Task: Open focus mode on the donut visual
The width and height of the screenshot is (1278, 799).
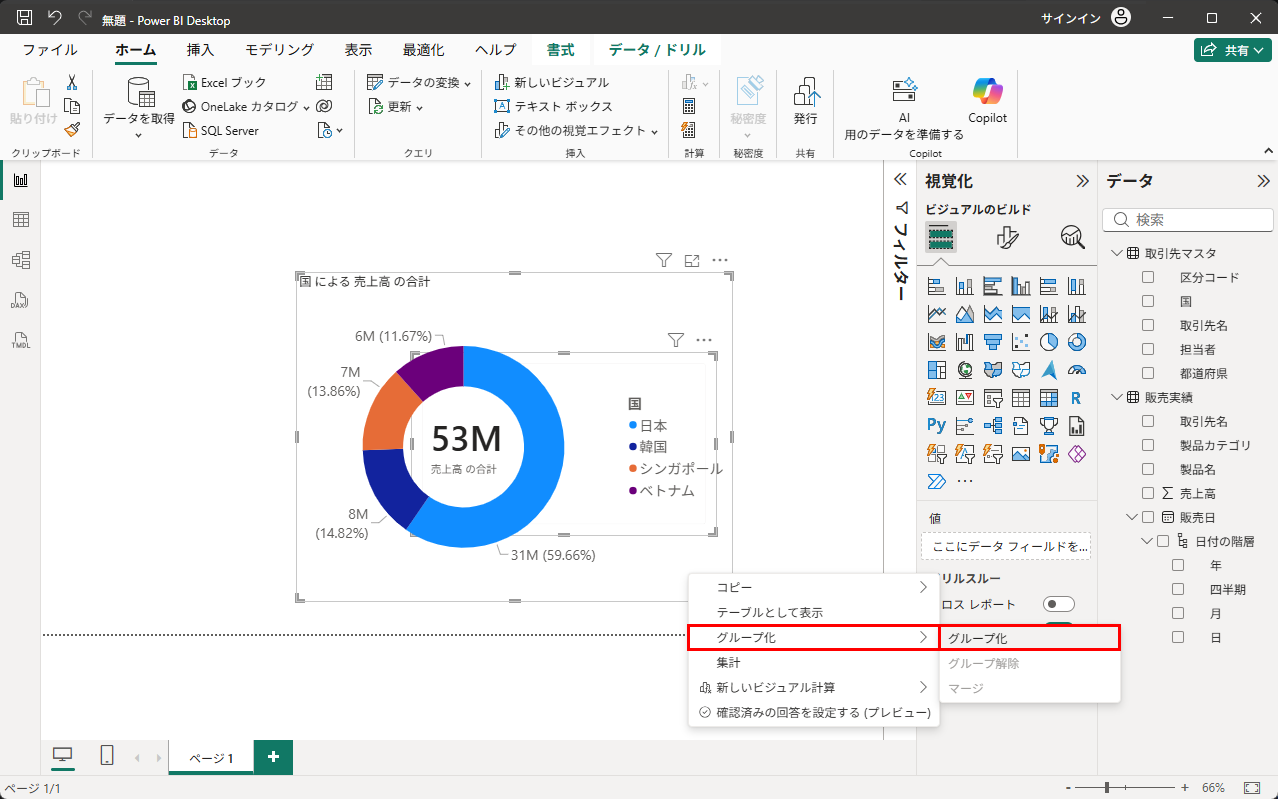Action: pos(692,260)
